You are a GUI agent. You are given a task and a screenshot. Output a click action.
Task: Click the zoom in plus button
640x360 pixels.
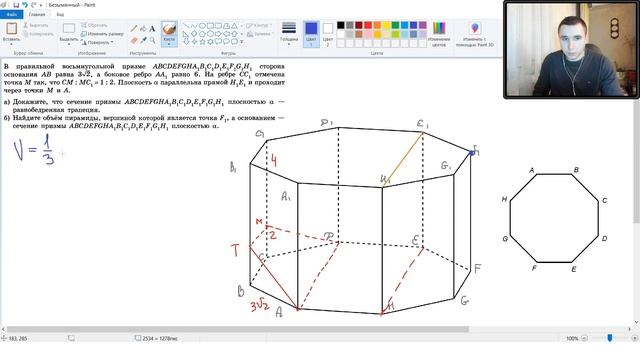[634, 338]
